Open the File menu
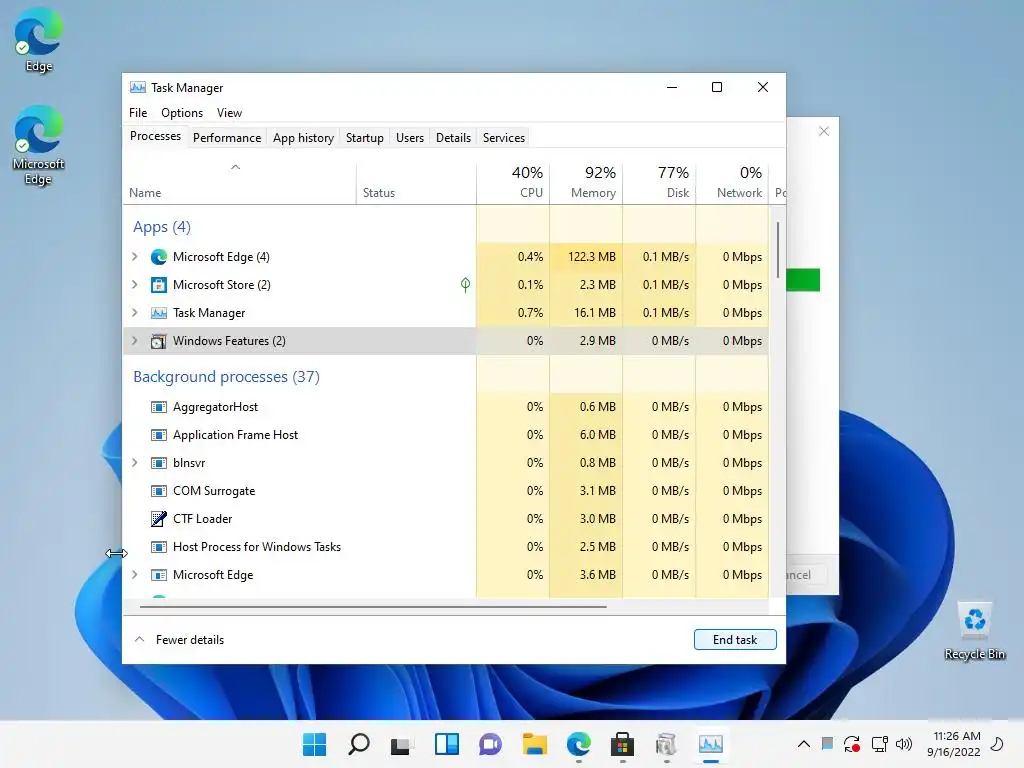 point(138,113)
